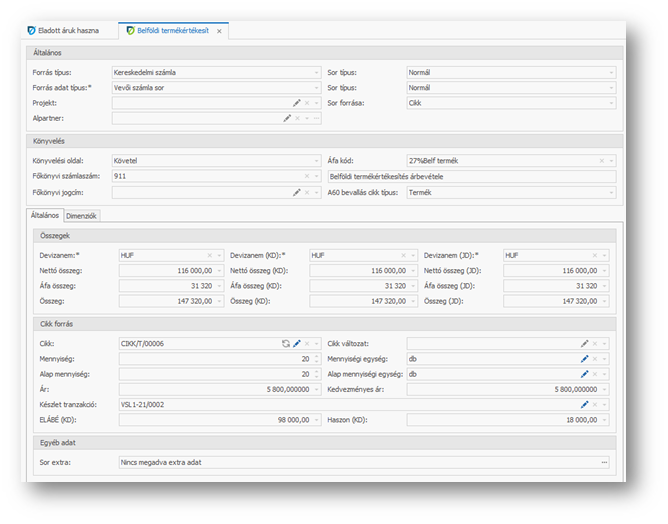This screenshot has width=668, height=524.
Task: Click the blue pencil icon in Készlet tranzakció field
Action: pos(585,404)
